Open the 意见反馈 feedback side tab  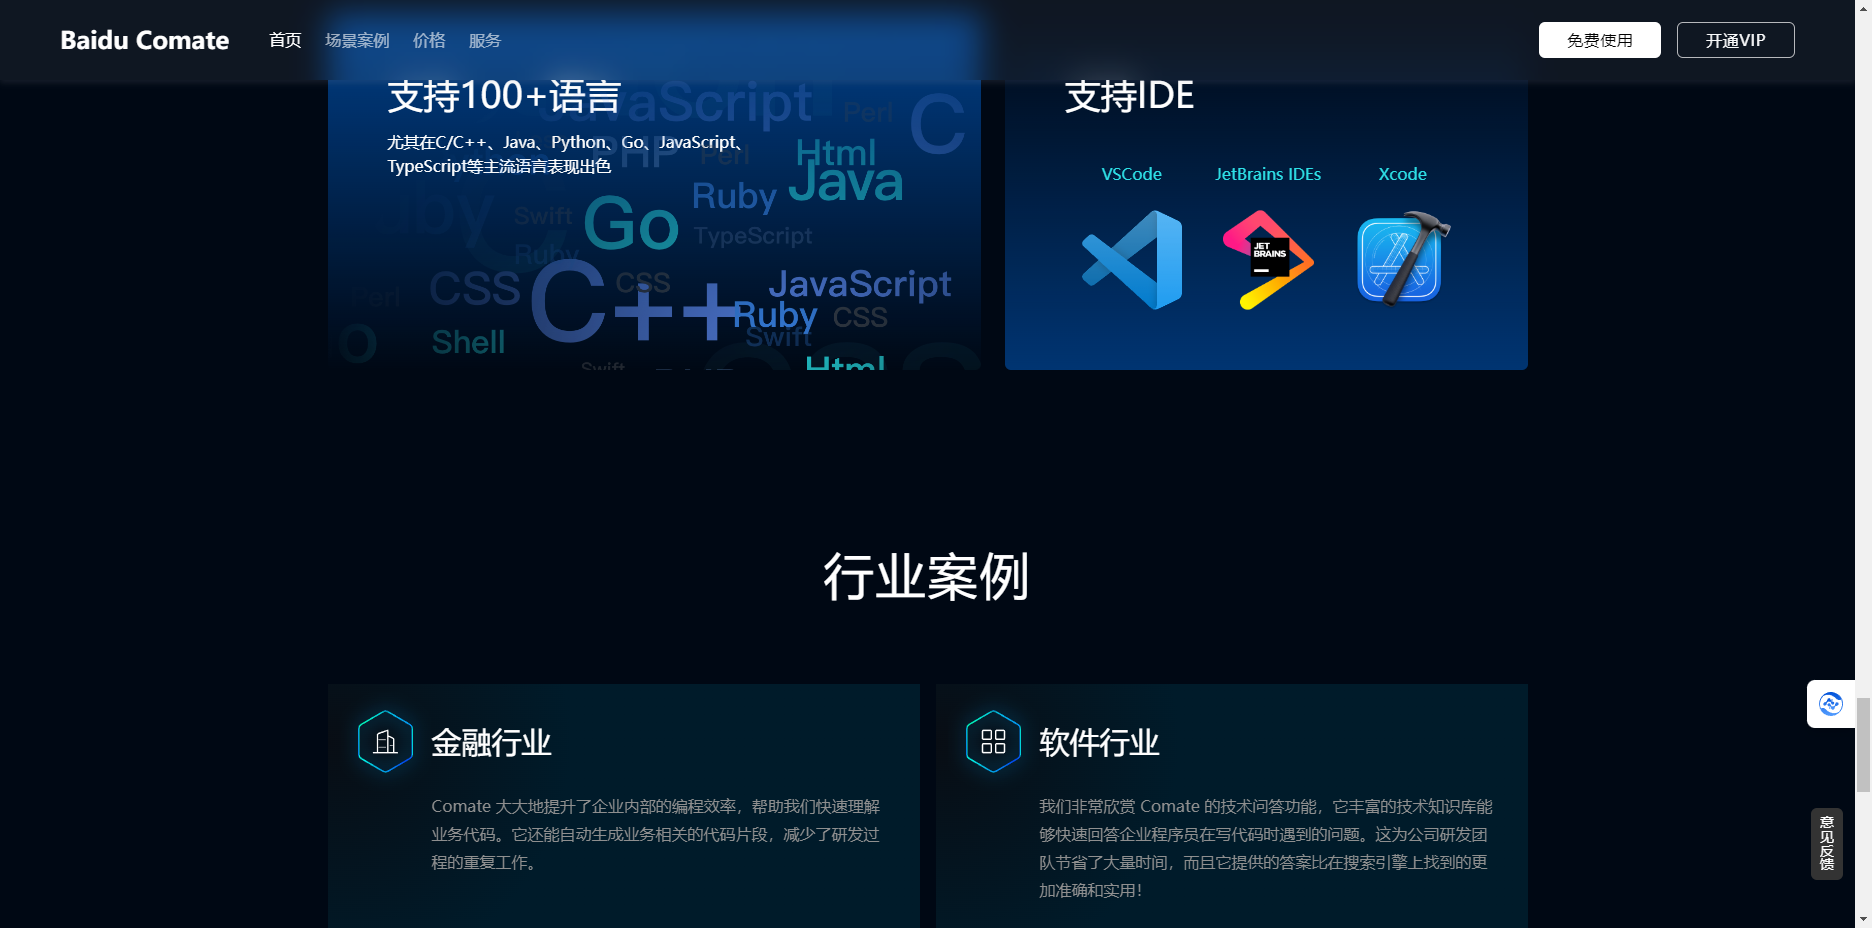1826,844
